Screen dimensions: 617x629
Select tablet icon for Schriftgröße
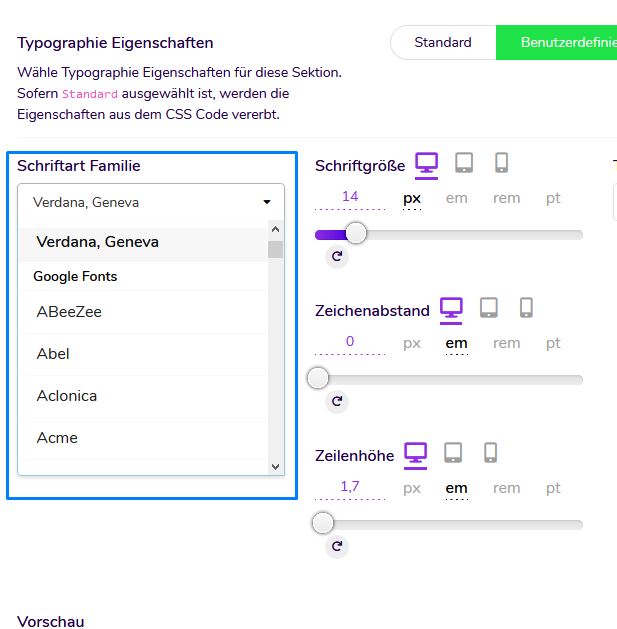[x=464, y=163]
